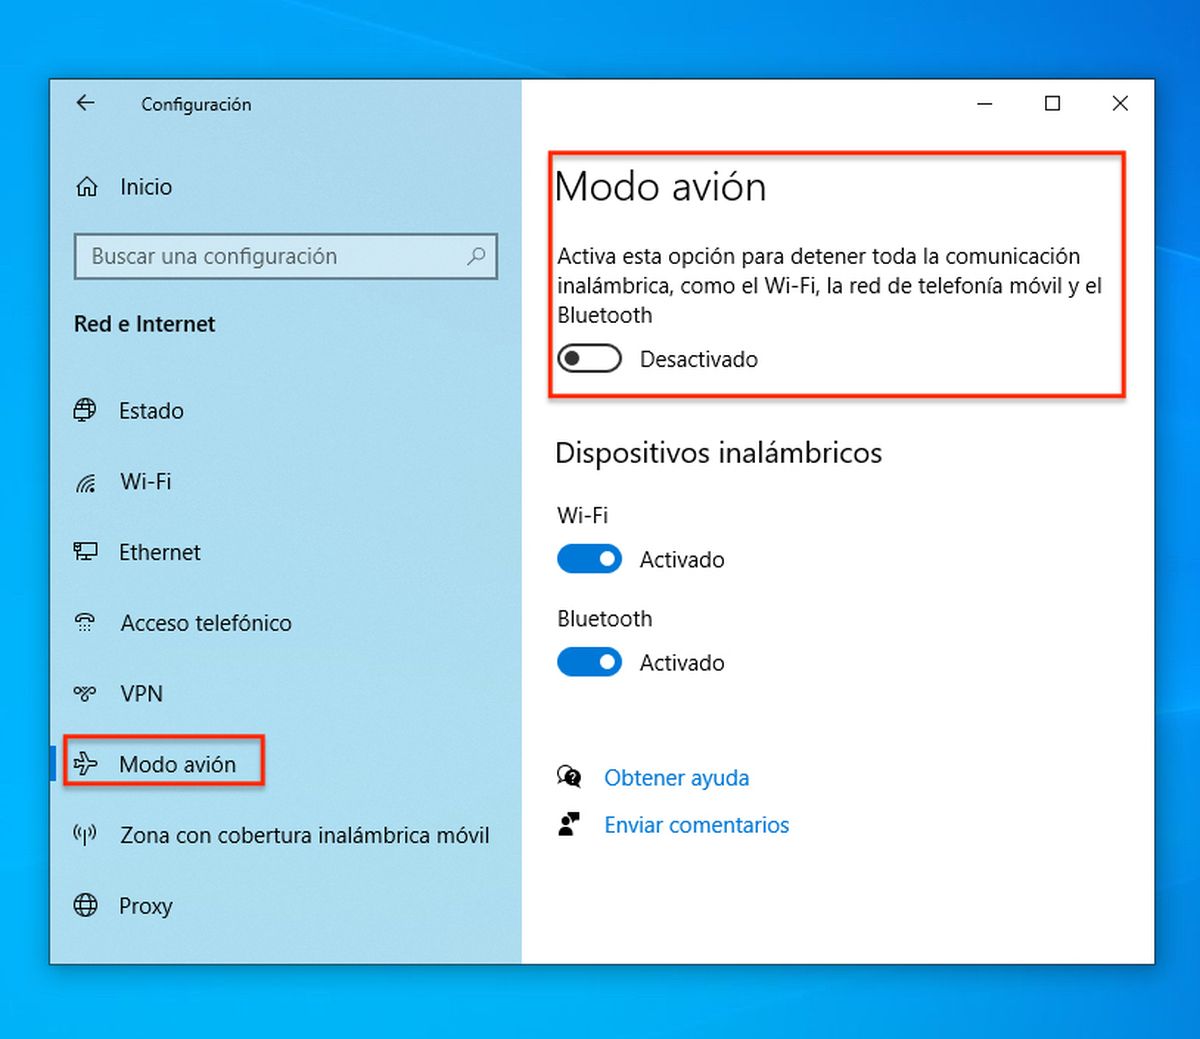The image size is (1200, 1039).
Task: Turn off the Bluetooth switch
Action: tap(589, 662)
